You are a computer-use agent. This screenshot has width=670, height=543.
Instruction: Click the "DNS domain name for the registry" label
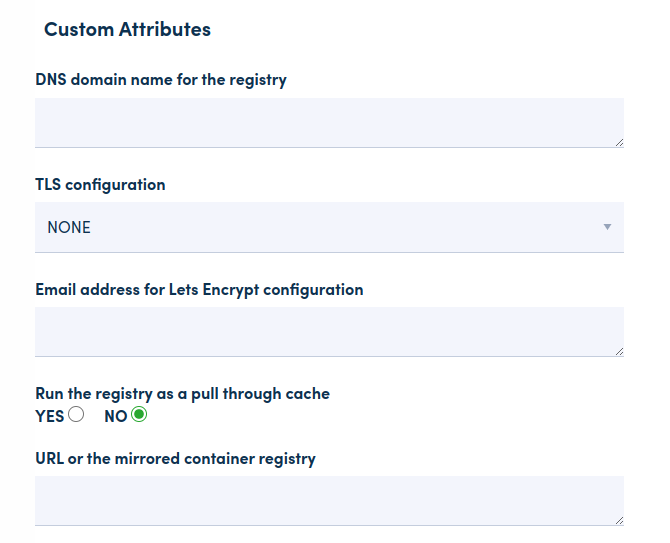(x=161, y=80)
